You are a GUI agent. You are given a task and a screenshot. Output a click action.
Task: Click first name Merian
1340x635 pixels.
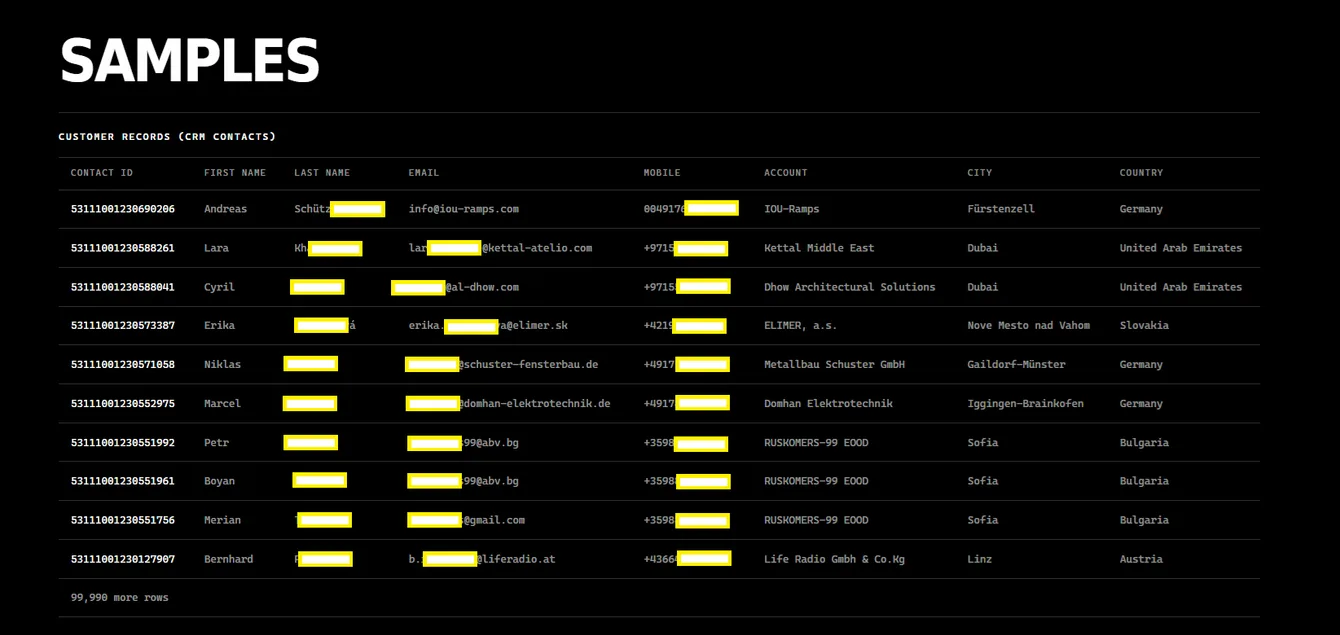[x=222, y=520]
